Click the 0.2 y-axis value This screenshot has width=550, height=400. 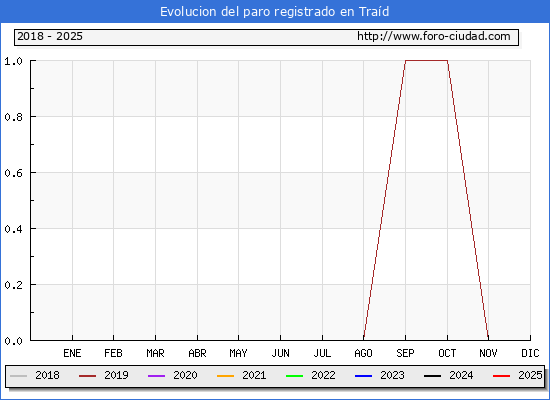tap(13, 285)
